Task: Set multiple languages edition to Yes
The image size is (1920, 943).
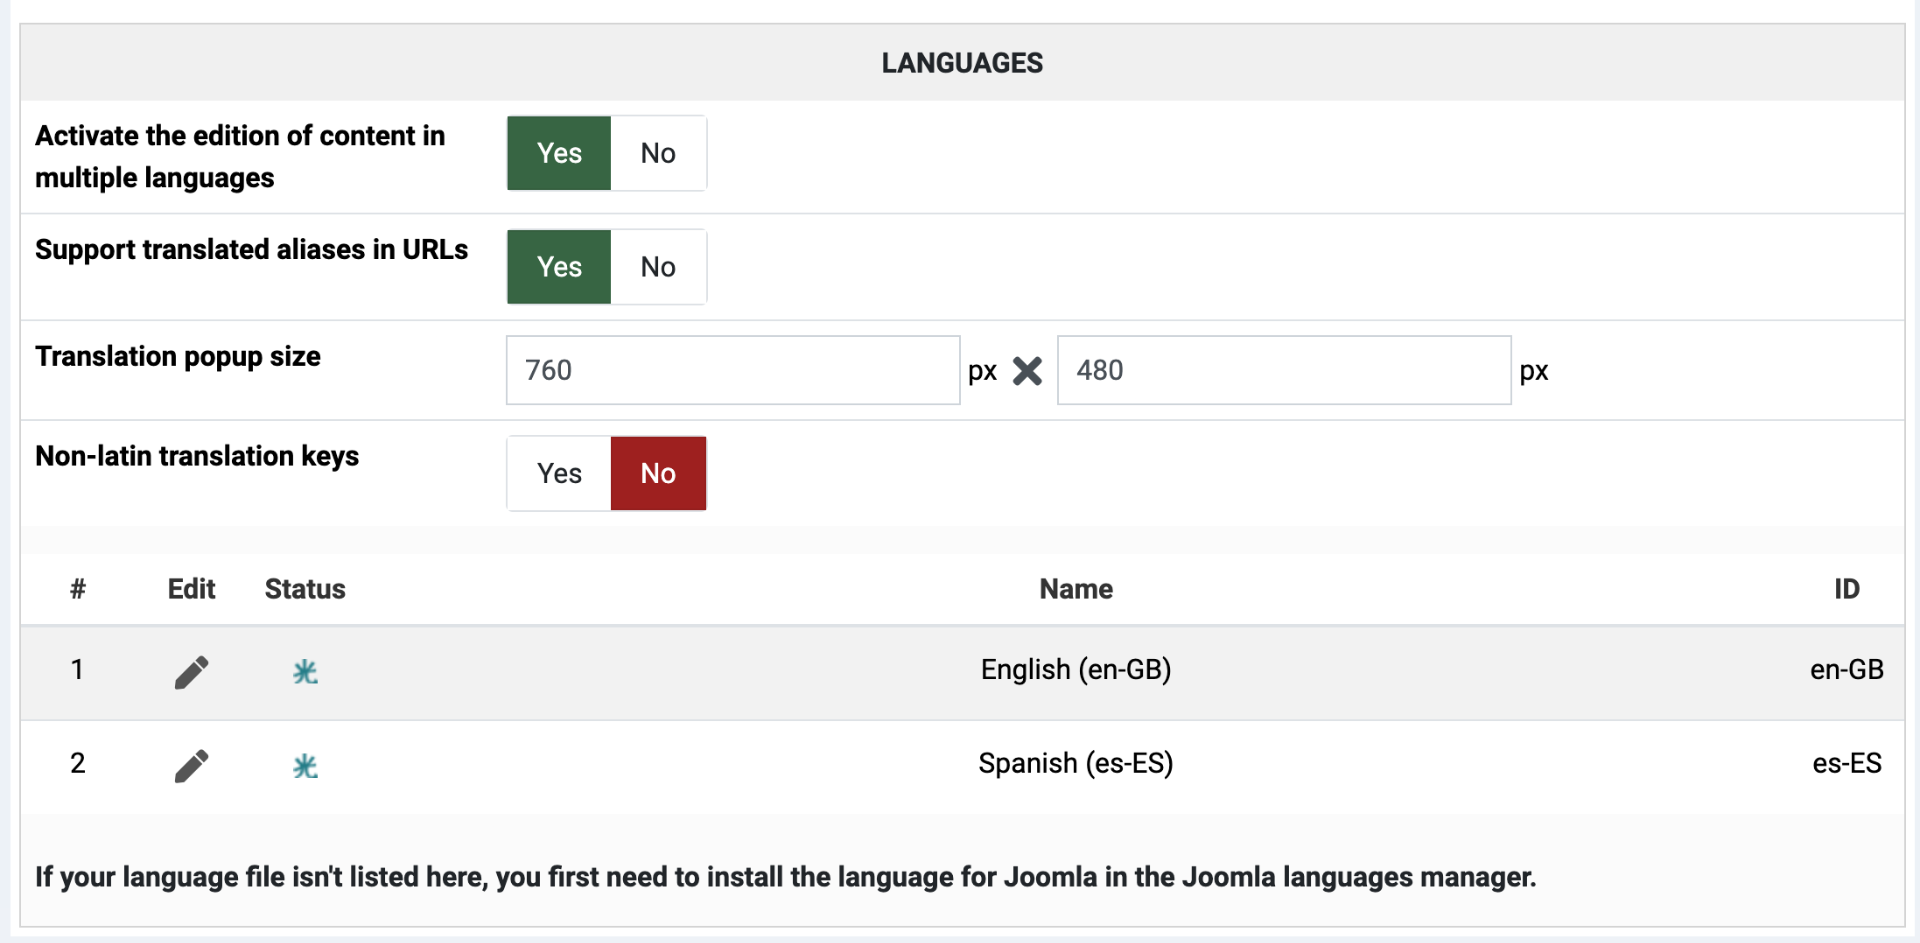Action: (559, 153)
